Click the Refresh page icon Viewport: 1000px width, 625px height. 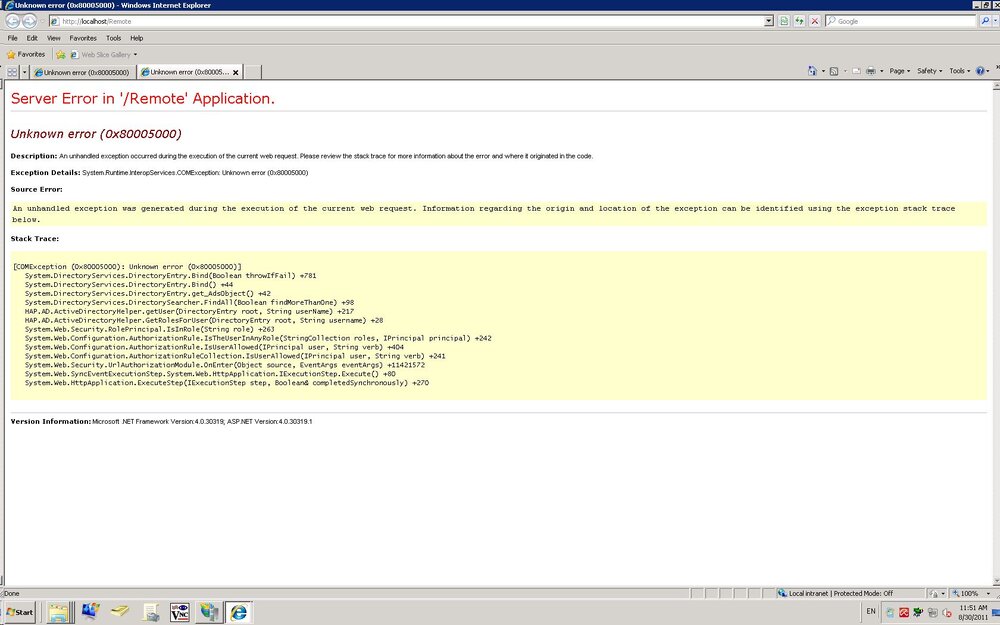(x=799, y=21)
